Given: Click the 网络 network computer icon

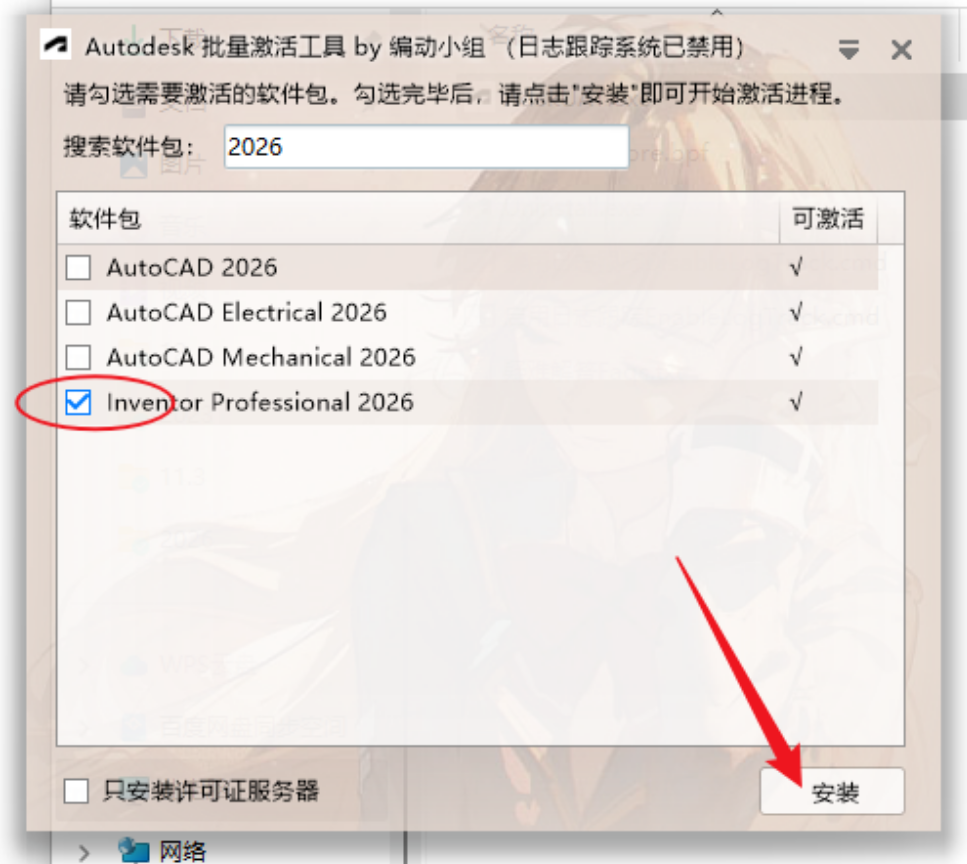Looking at the screenshot, I should pyautogui.click(x=133, y=850).
